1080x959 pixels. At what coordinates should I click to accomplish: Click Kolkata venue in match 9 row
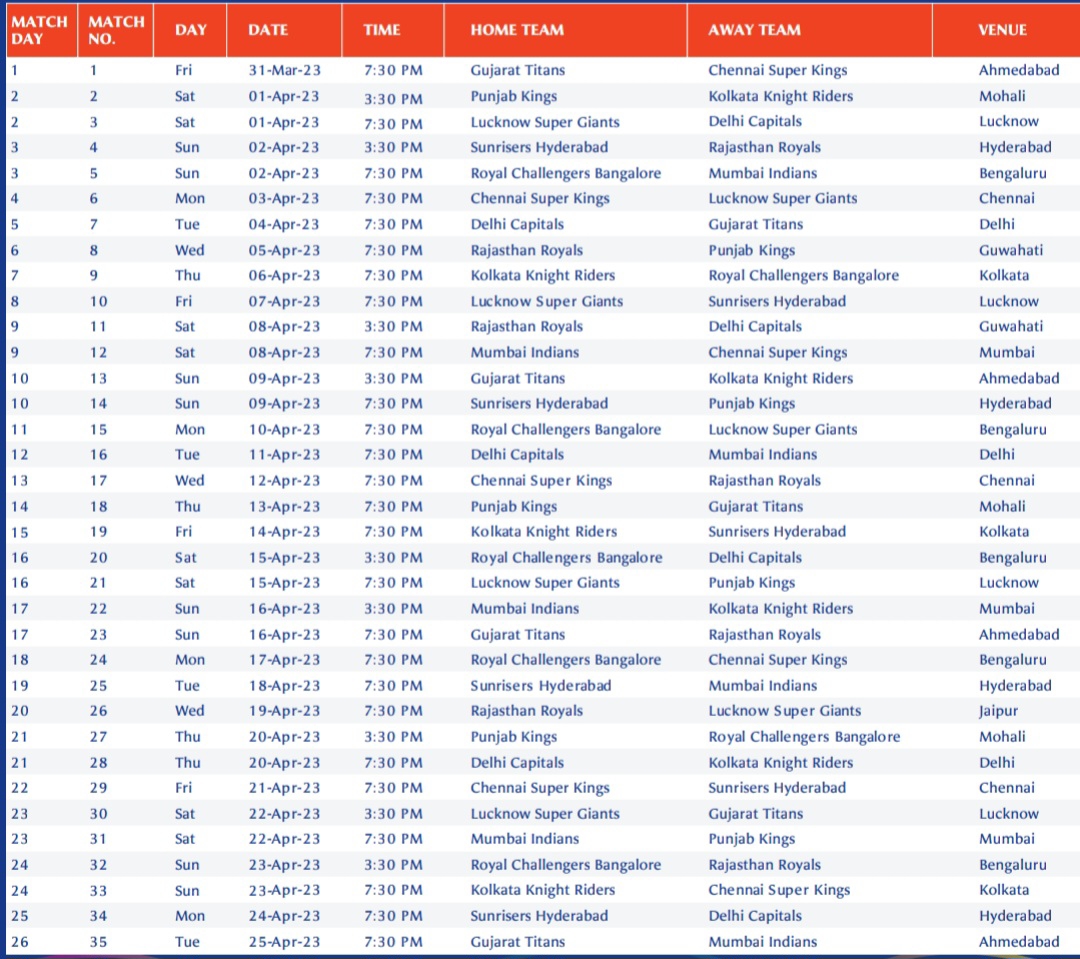1004,276
